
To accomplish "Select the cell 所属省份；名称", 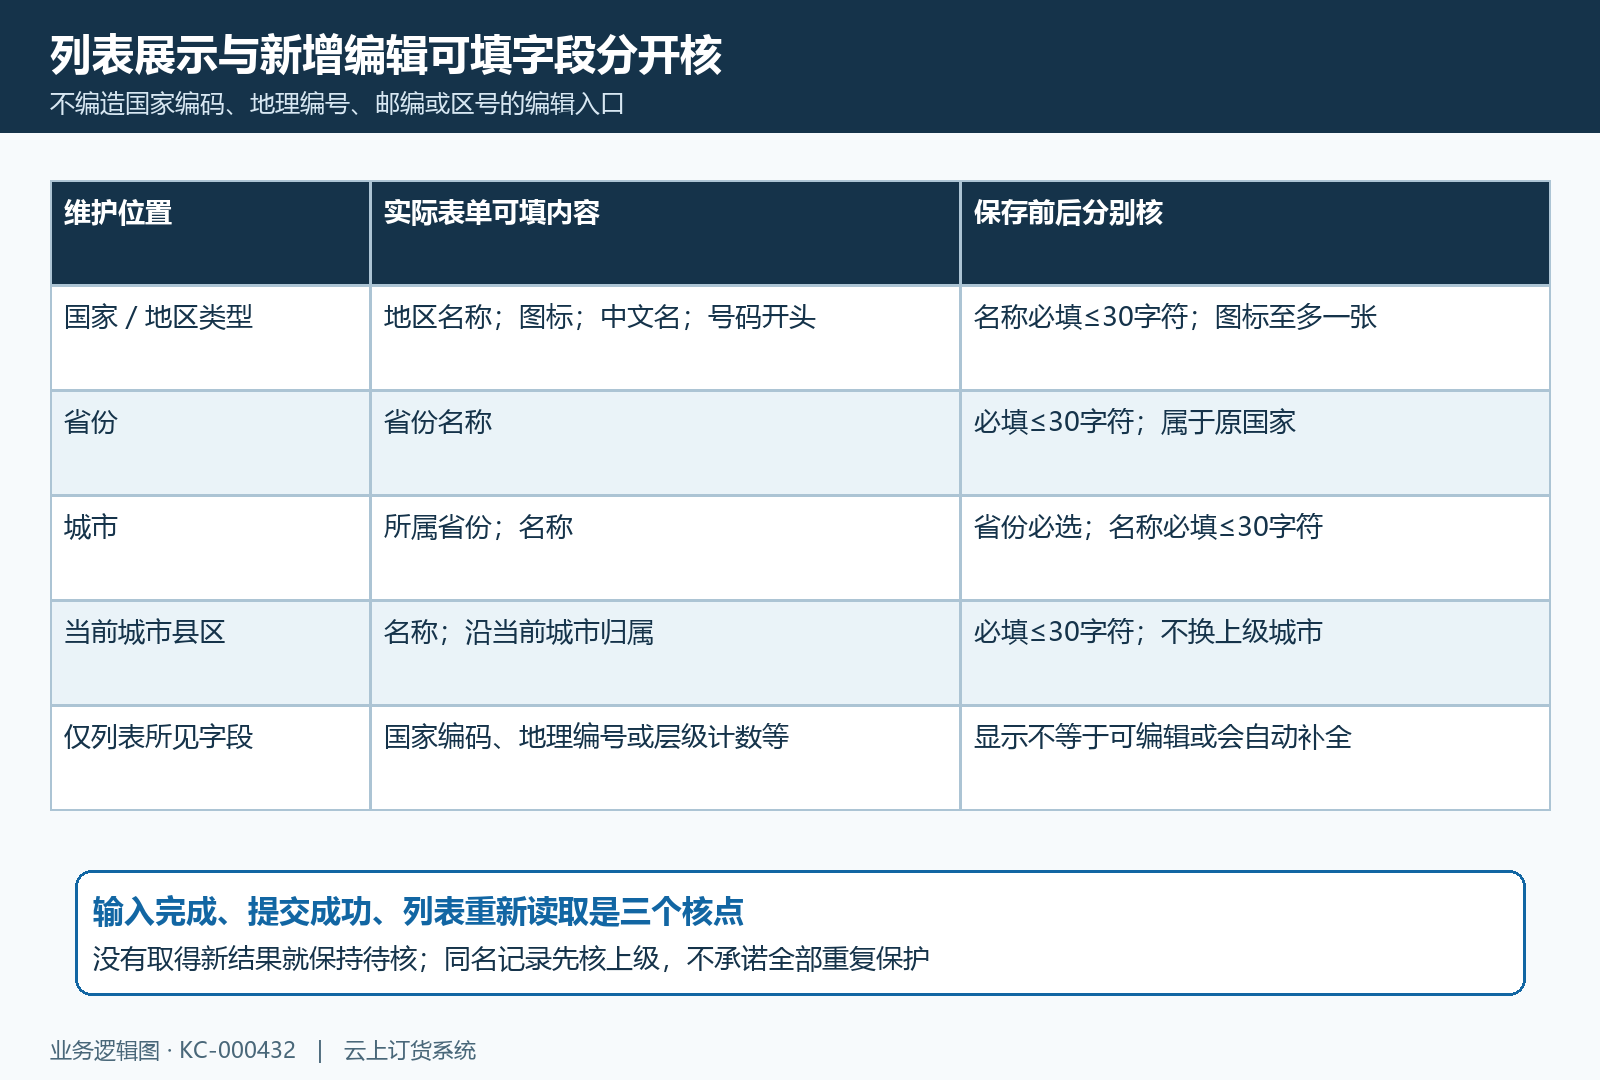I will (665, 548).
